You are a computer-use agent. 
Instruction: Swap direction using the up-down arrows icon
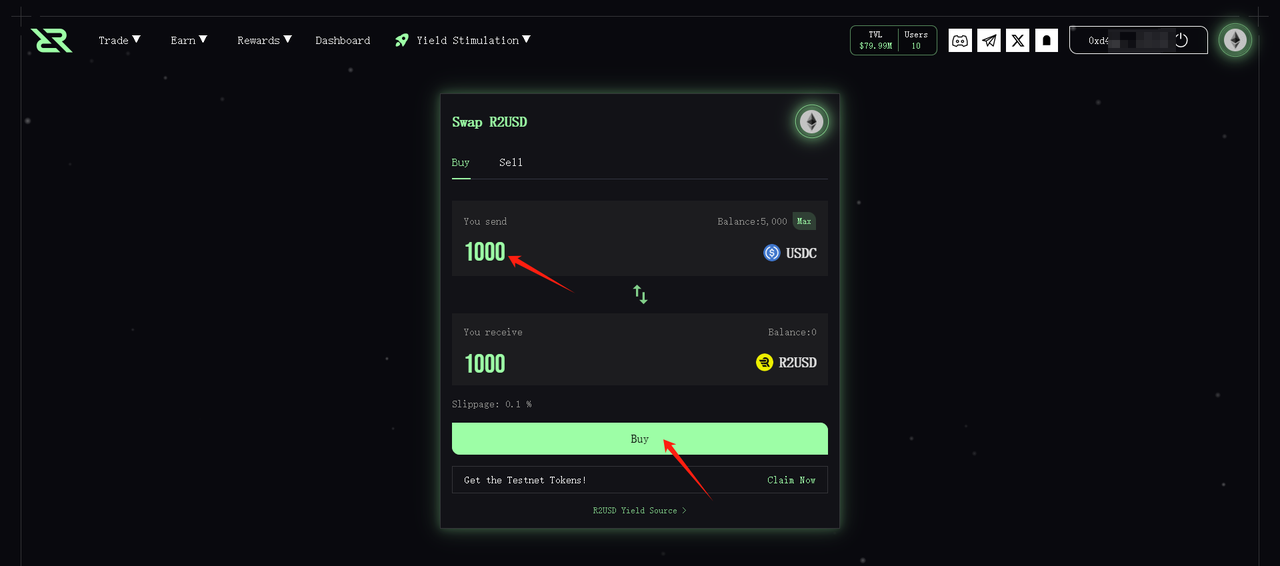point(640,294)
